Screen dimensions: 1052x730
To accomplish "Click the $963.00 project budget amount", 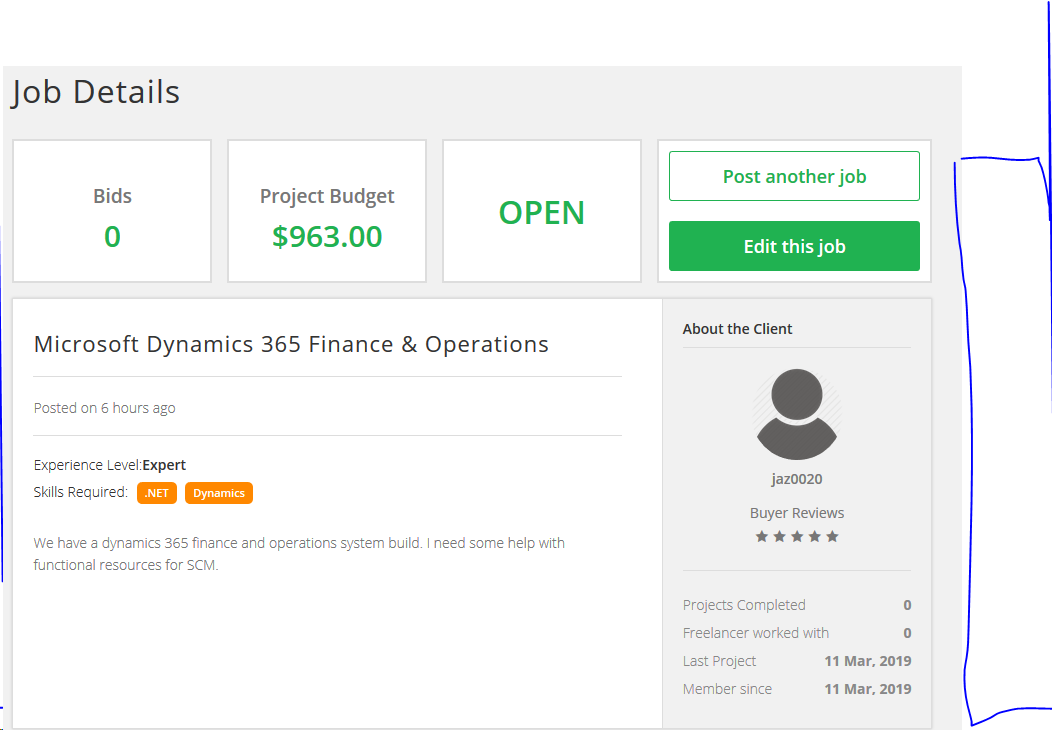I will (x=327, y=236).
